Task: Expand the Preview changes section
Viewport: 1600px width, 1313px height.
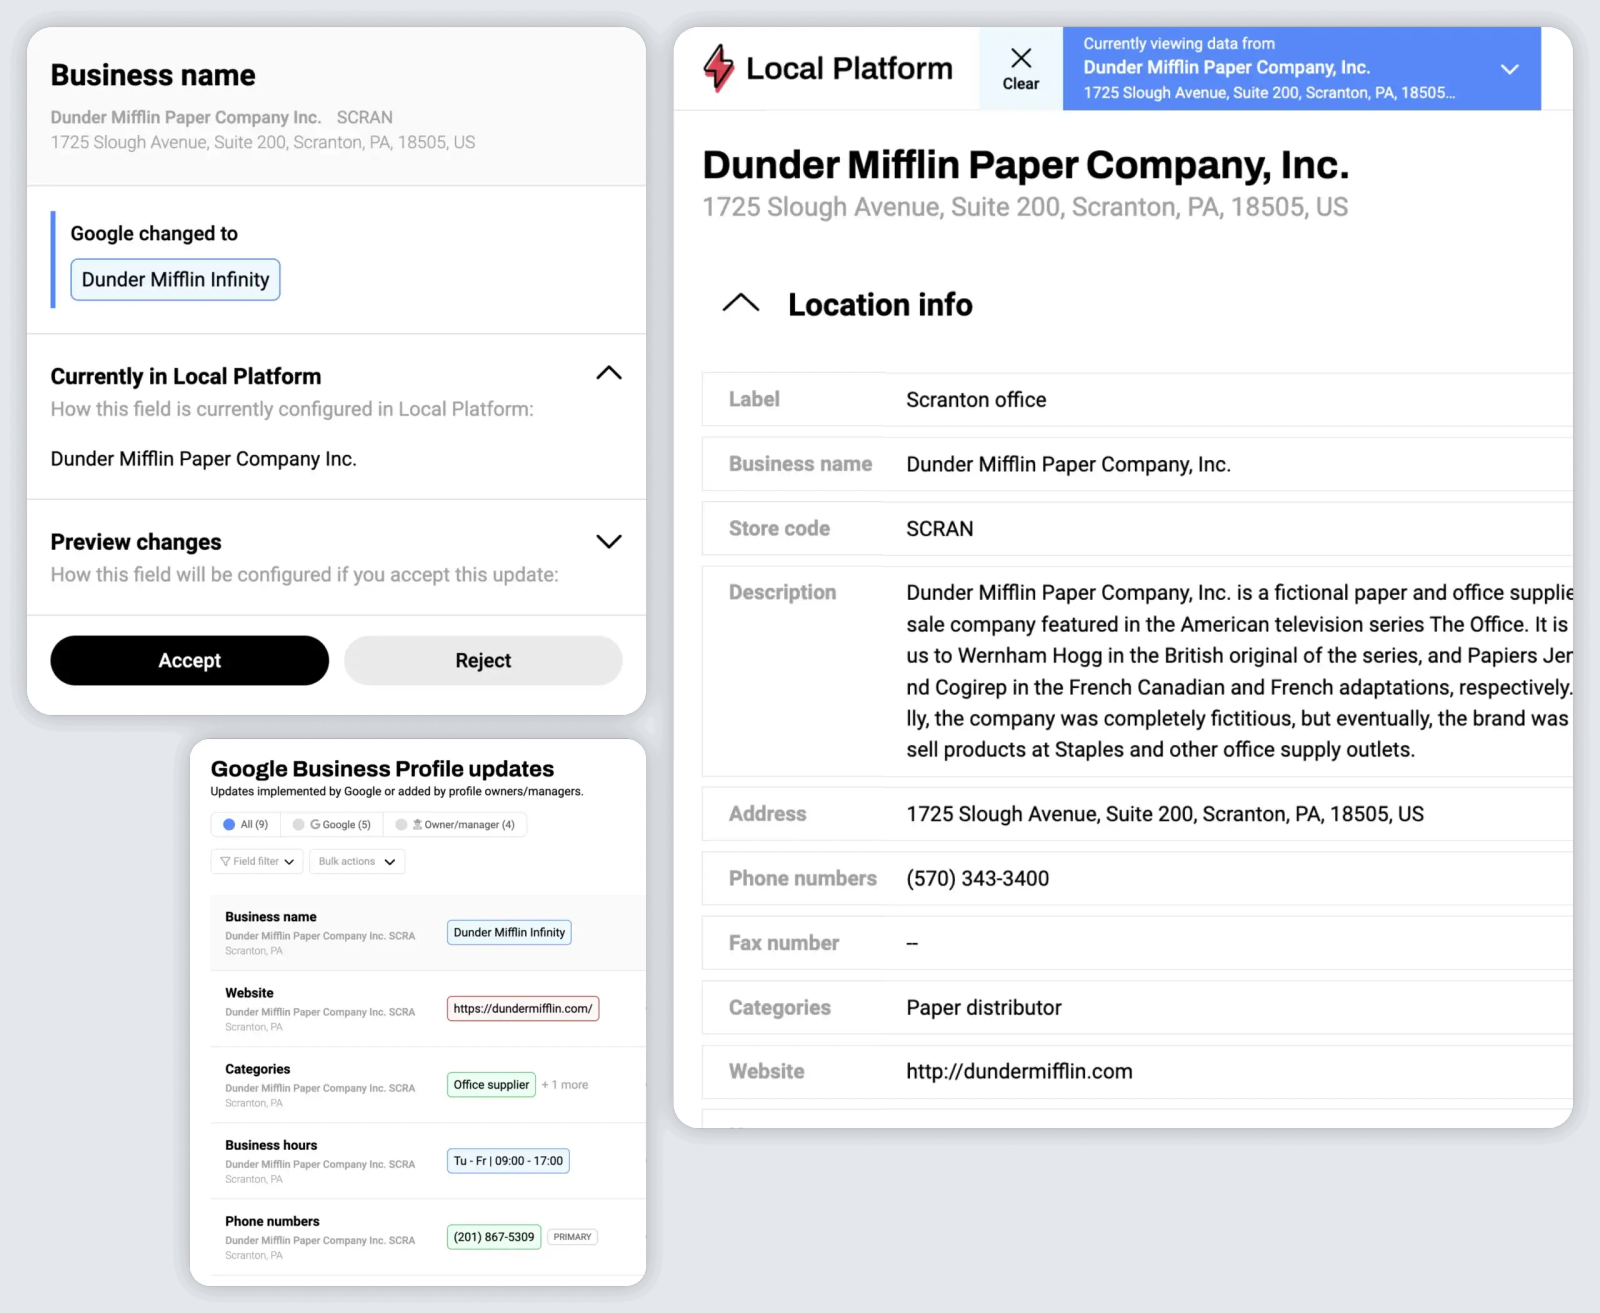Action: tap(609, 541)
